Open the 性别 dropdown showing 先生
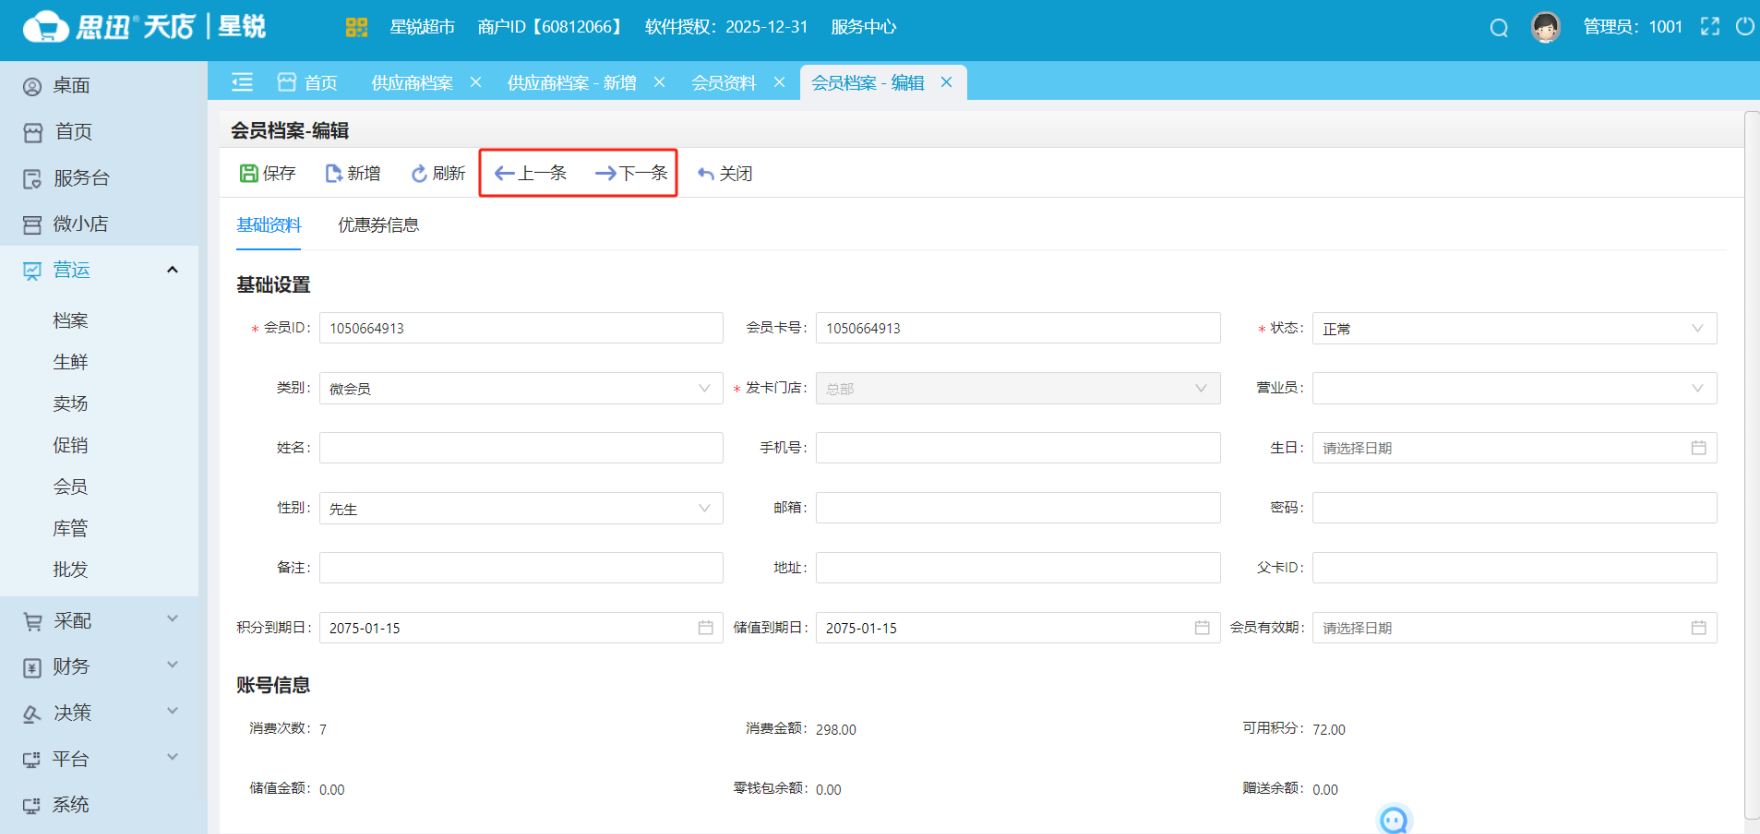1760x834 pixels. [520, 508]
